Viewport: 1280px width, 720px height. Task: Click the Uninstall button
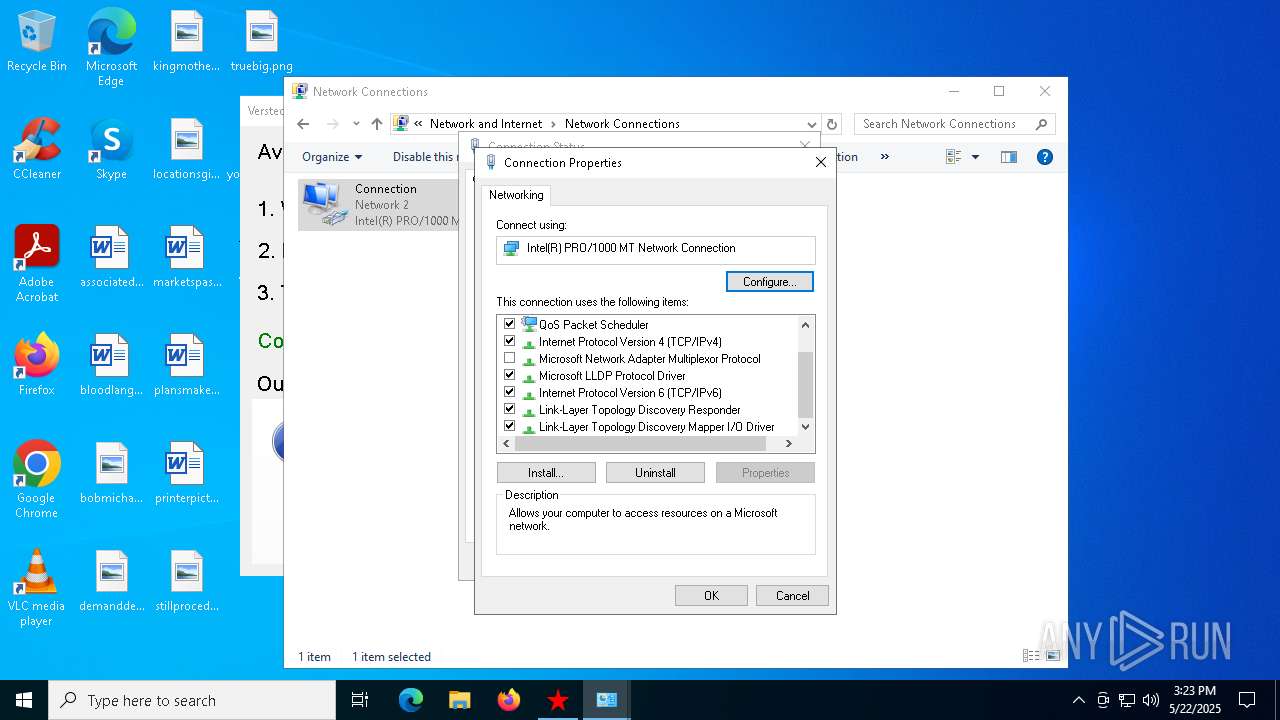655,473
